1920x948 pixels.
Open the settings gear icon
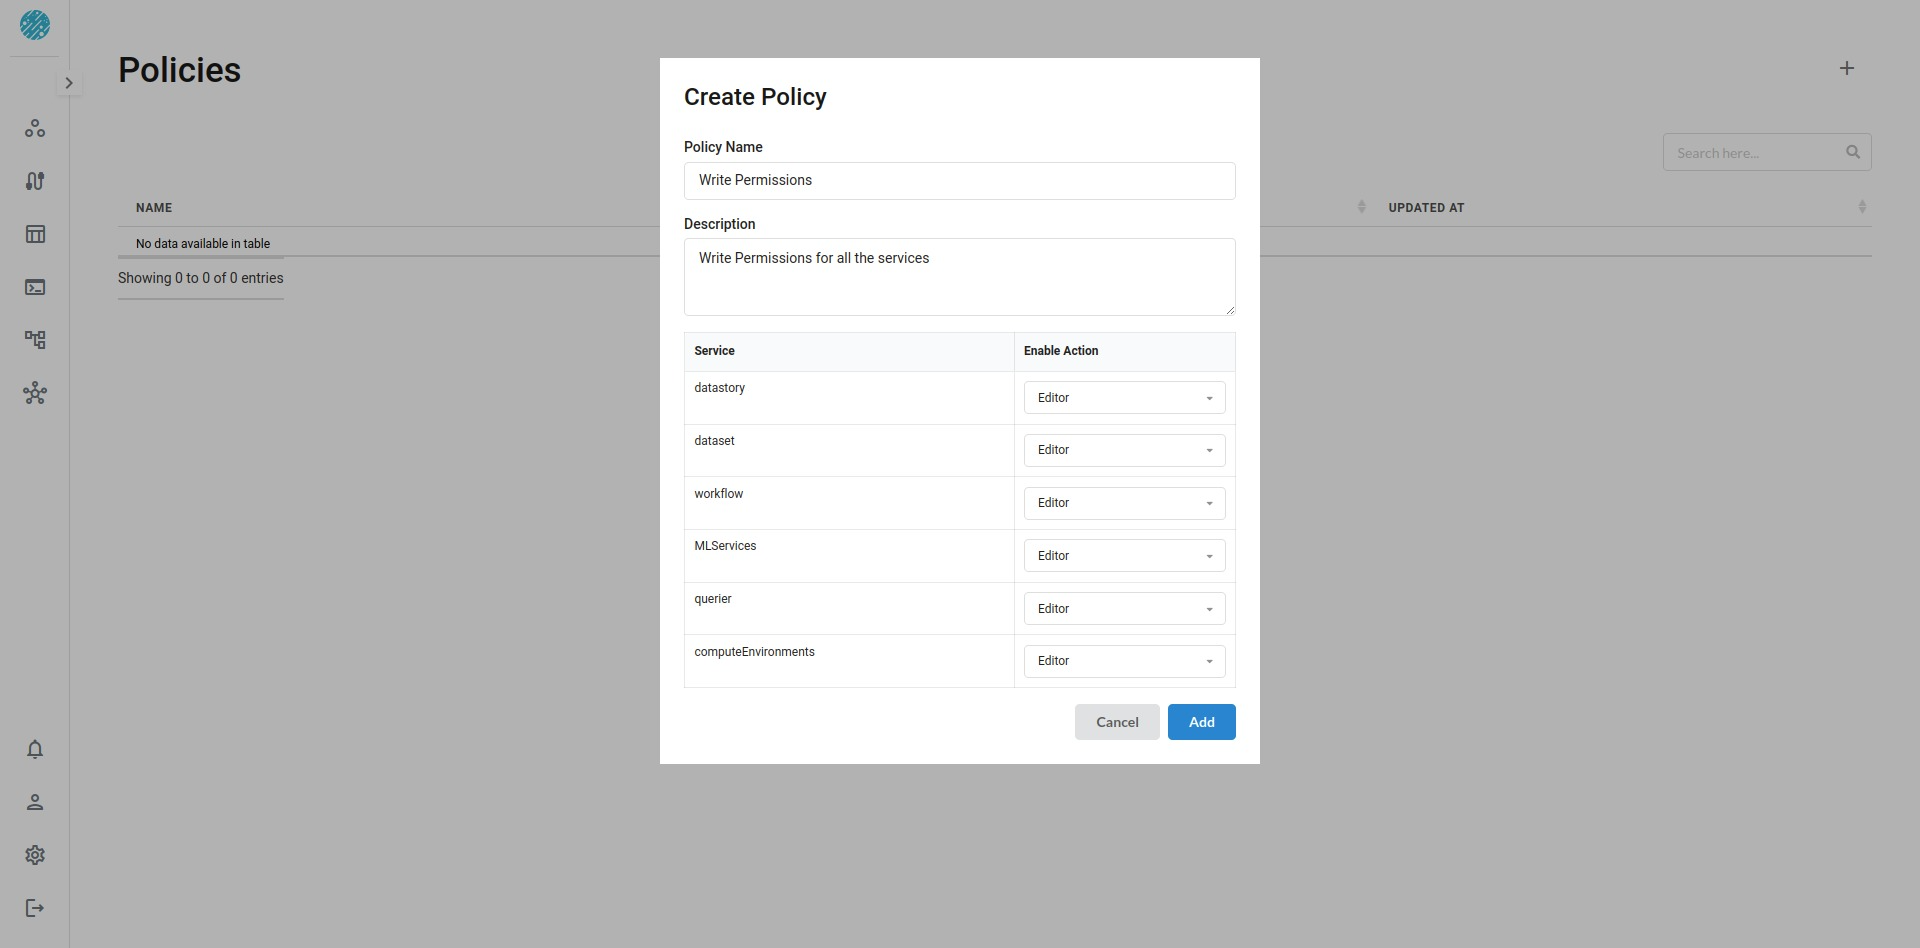click(x=35, y=855)
